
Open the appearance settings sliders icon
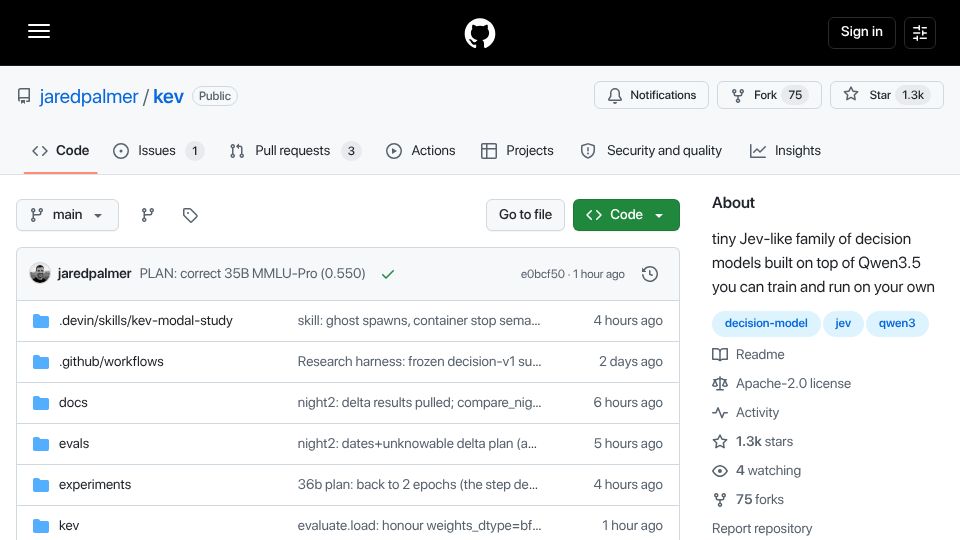pyautogui.click(x=920, y=32)
